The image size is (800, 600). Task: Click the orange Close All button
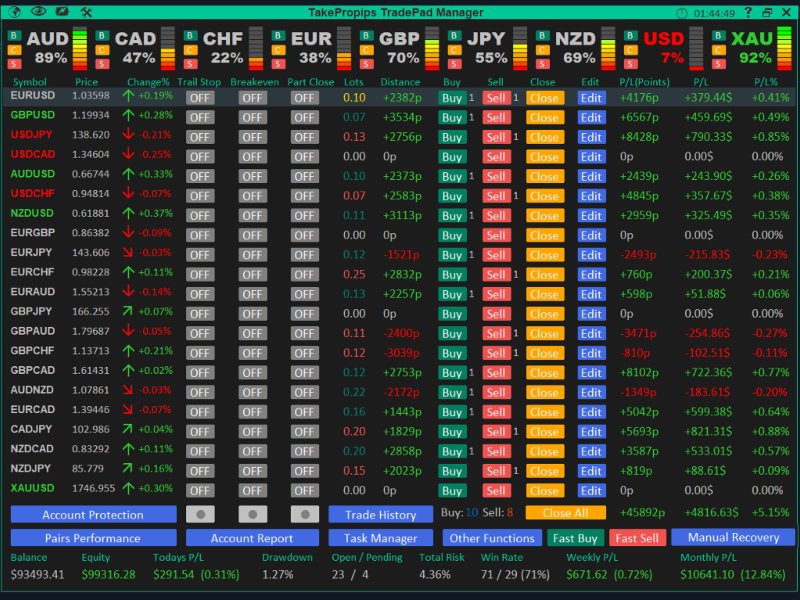click(565, 513)
